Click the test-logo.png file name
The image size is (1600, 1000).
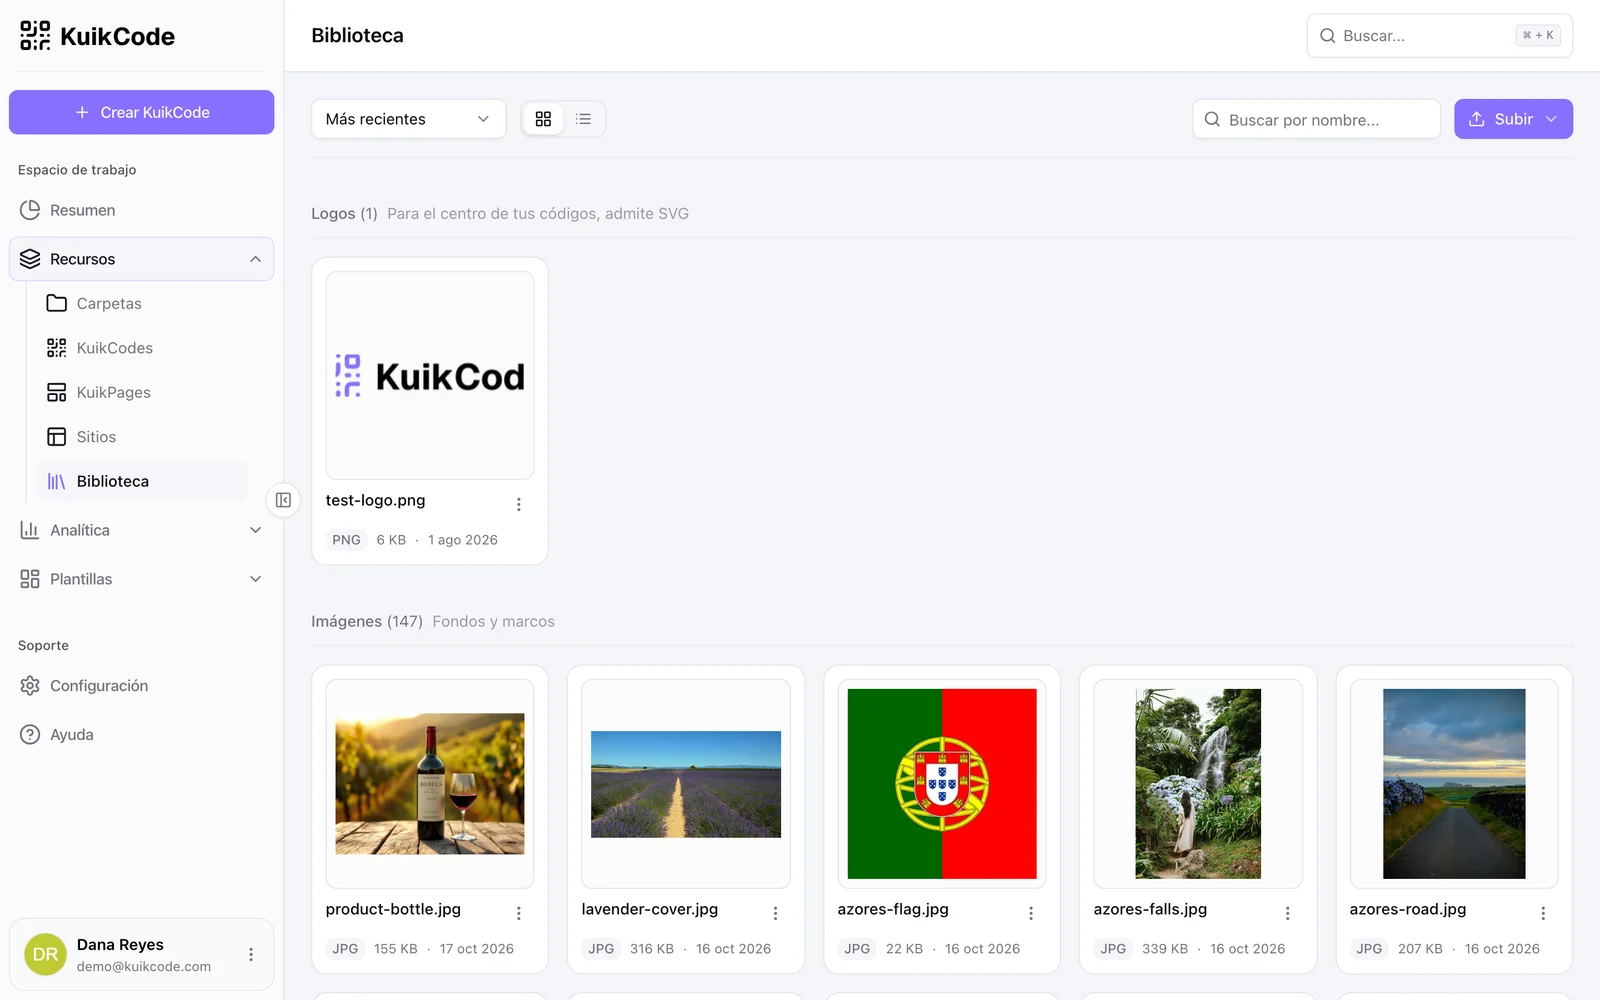[375, 500]
